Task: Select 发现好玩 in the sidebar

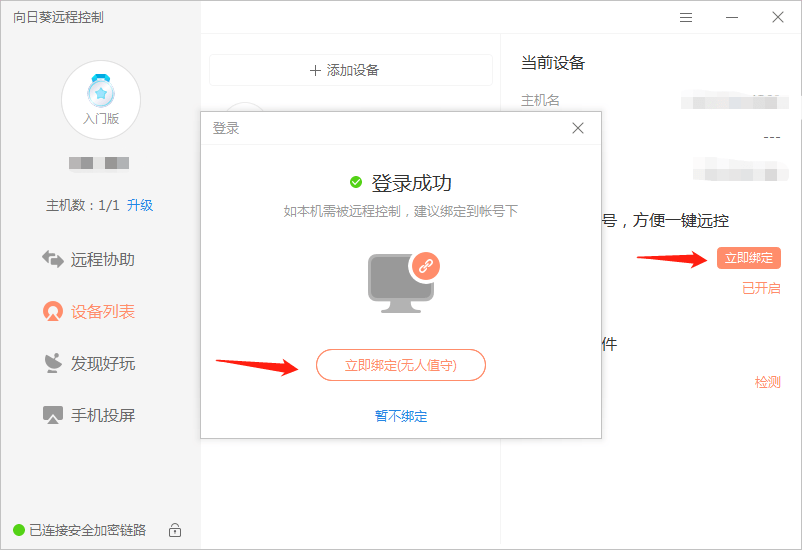Action: [102, 363]
